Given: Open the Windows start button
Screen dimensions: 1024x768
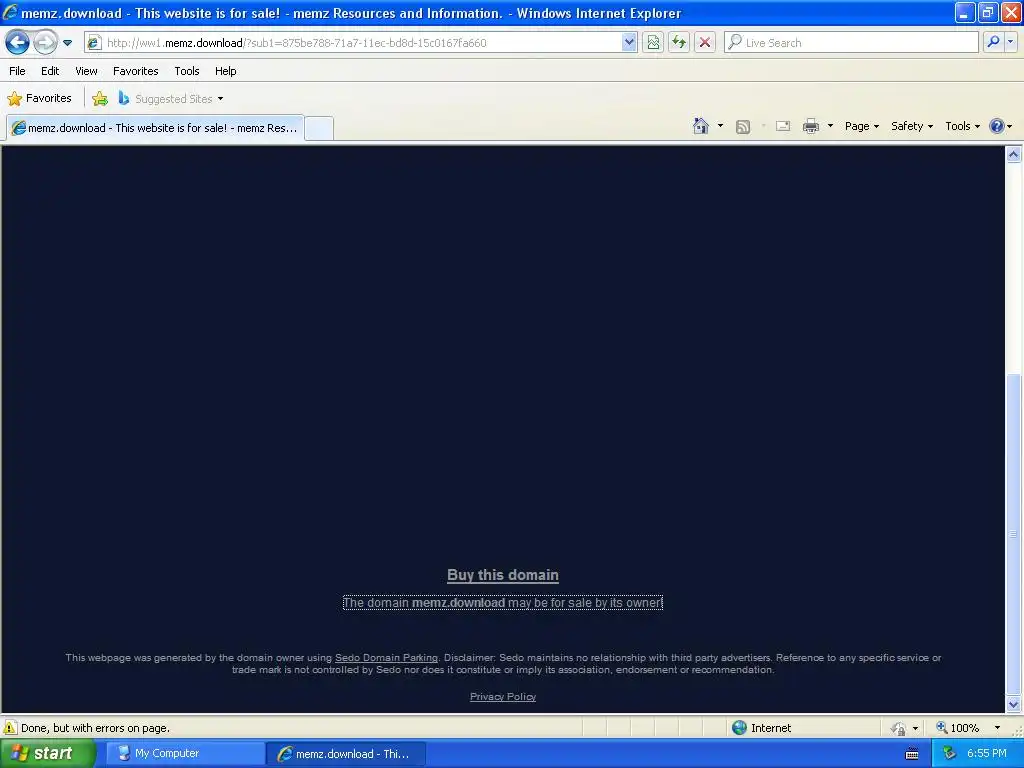Looking at the screenshot, I should pos(48,754).
